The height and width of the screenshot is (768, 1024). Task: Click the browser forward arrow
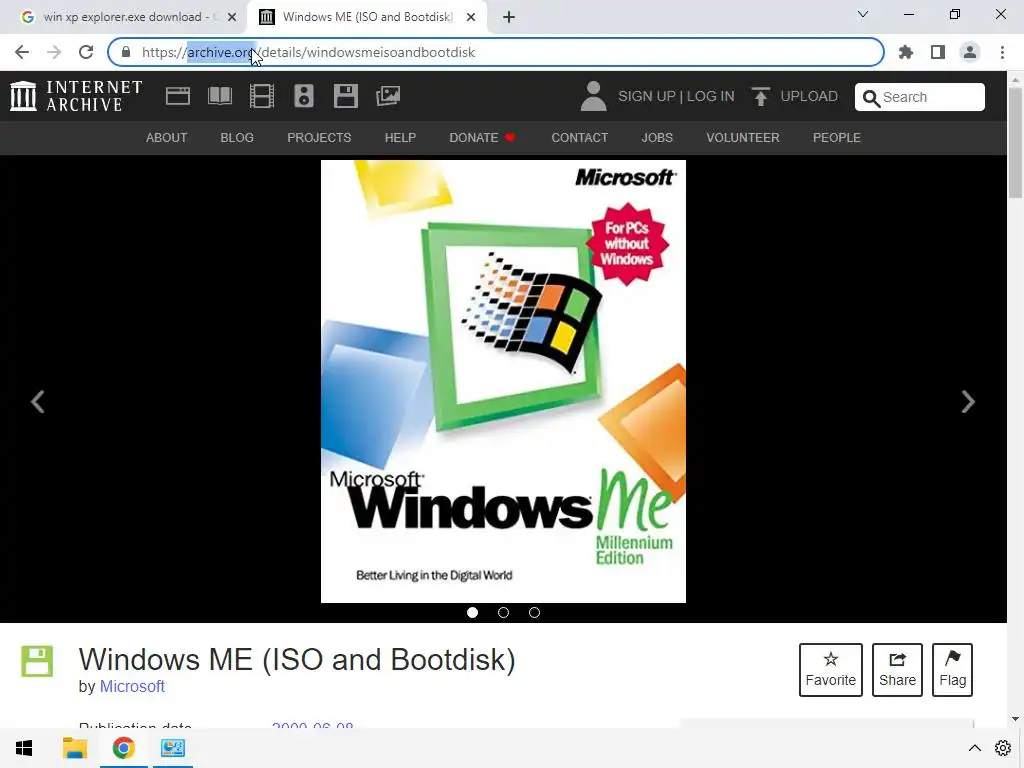pos(54,52)
